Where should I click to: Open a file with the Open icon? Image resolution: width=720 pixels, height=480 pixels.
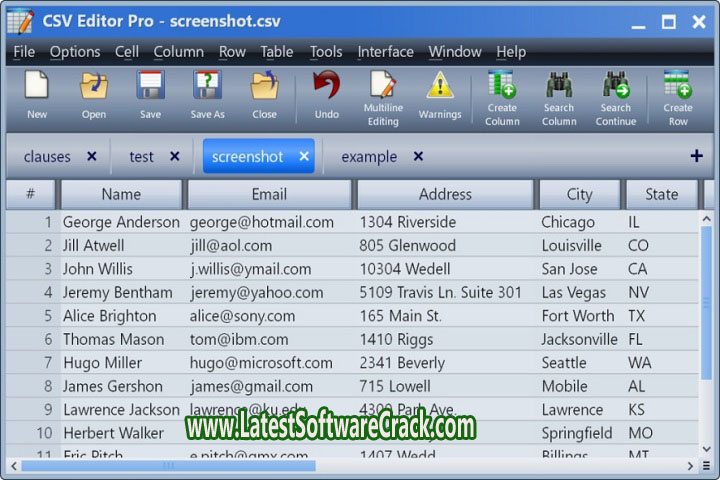click(94, 87)
